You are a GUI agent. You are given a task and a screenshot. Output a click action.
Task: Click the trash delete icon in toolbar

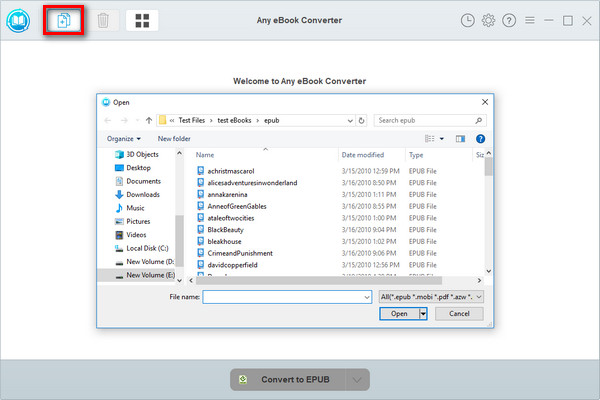click(103, 20)
